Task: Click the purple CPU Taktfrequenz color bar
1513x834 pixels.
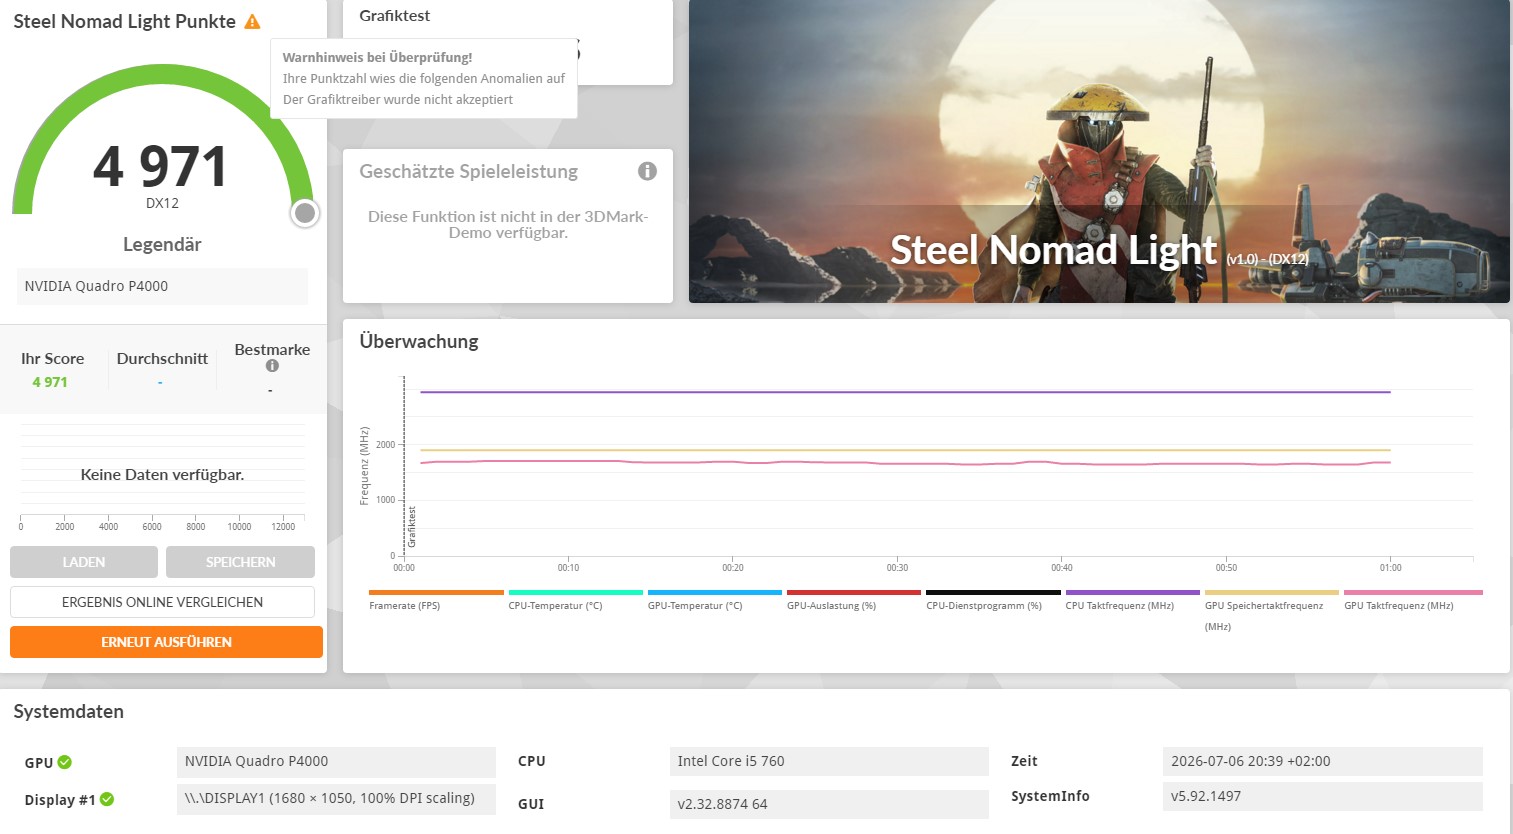Action: tap(1132, 592)
